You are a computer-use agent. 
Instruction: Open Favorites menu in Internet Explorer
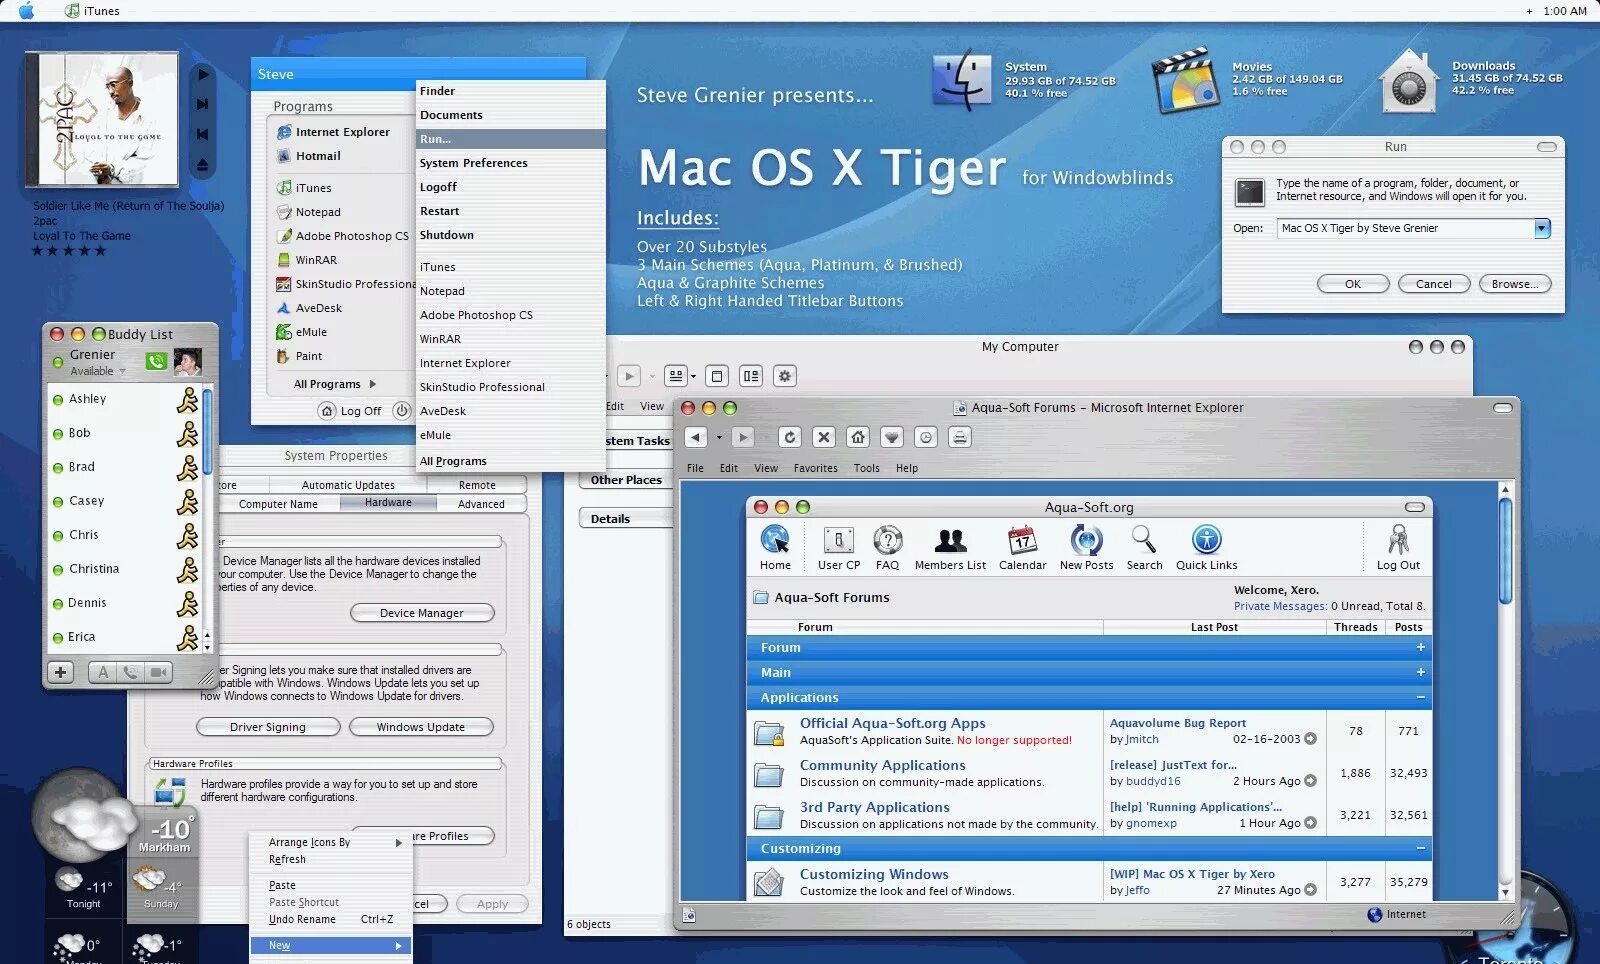tap(816, 468)
